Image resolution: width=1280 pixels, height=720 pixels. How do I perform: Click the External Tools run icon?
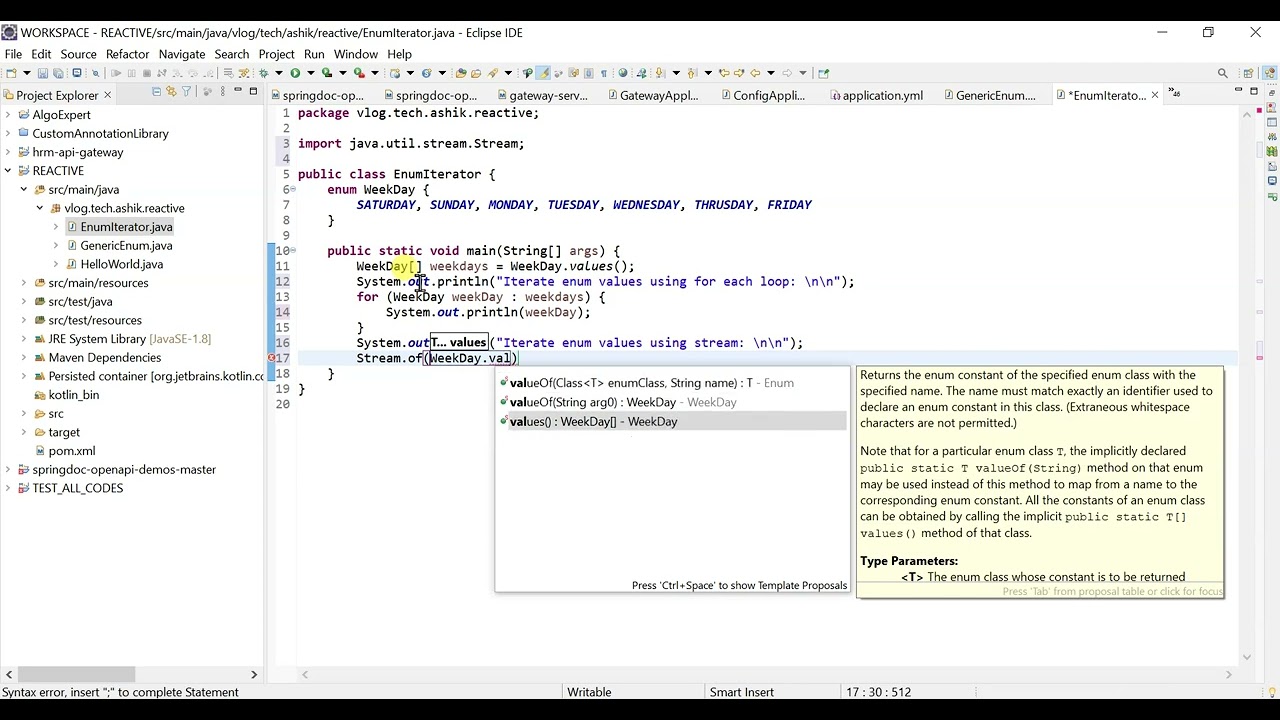tap(358, 73)
